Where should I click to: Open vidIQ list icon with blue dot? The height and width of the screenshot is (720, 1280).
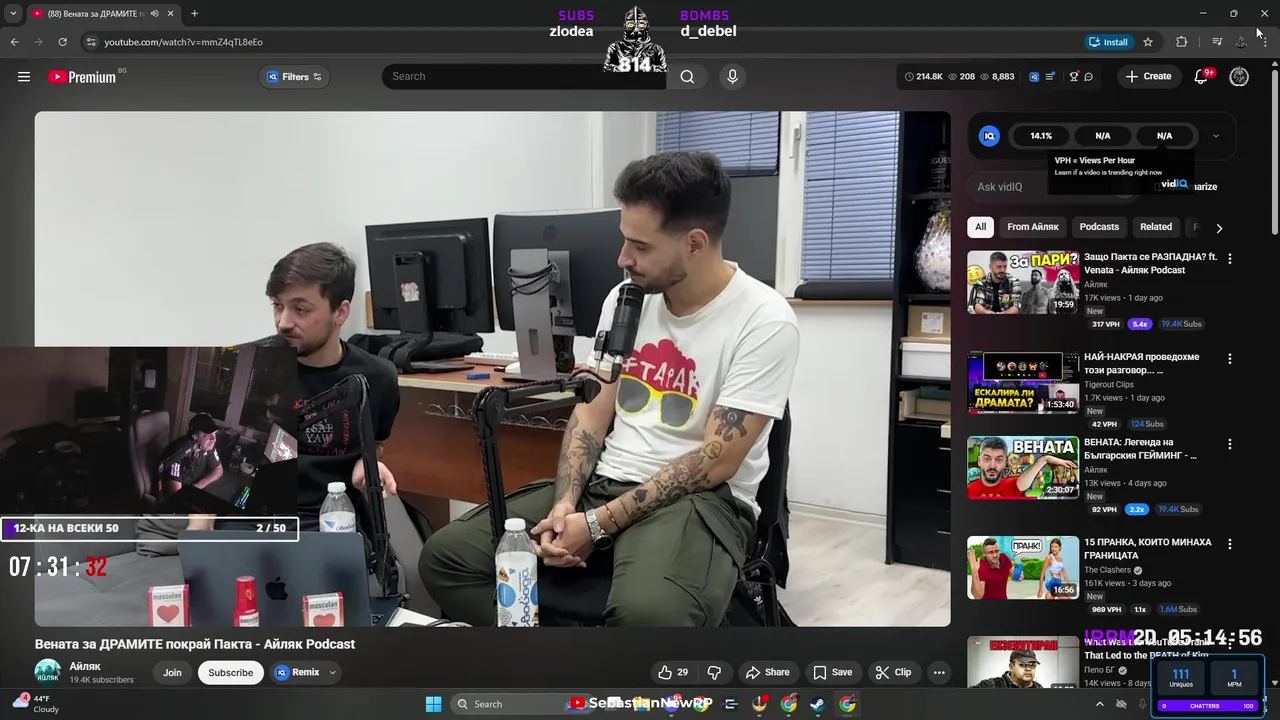(x=1050, y=77)
